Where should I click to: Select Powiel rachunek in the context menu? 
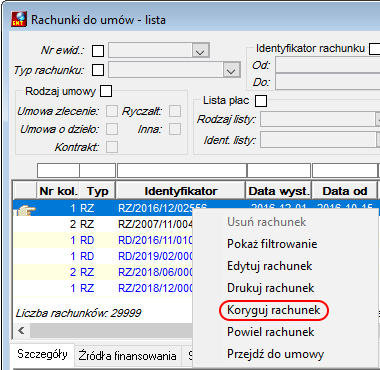click(x=271, y=332)
